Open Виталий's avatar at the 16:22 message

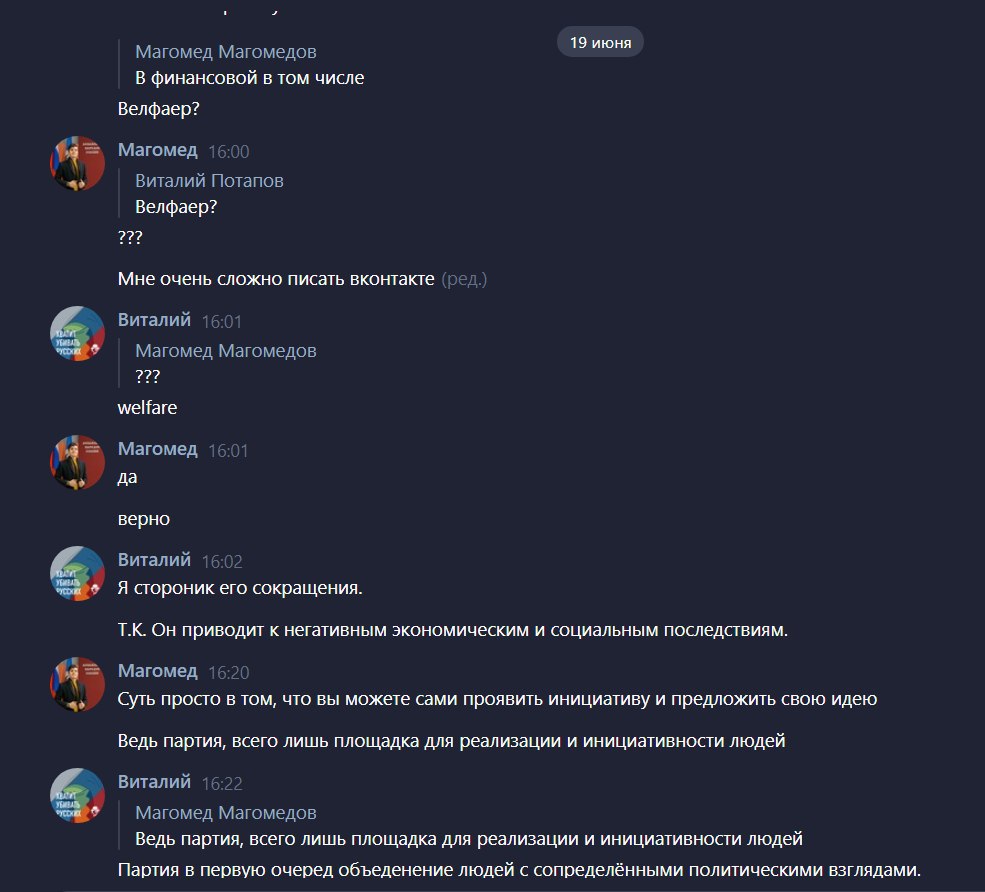tap(77, 796)
